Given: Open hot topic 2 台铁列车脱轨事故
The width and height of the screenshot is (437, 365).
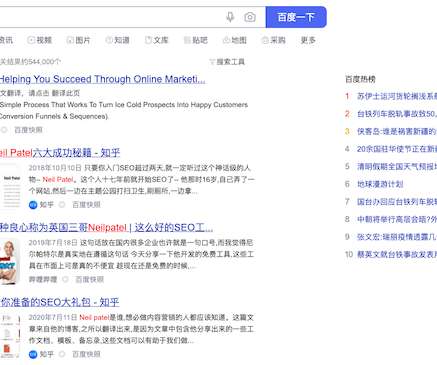Looking at the screenshot, I should click(397, 114).
